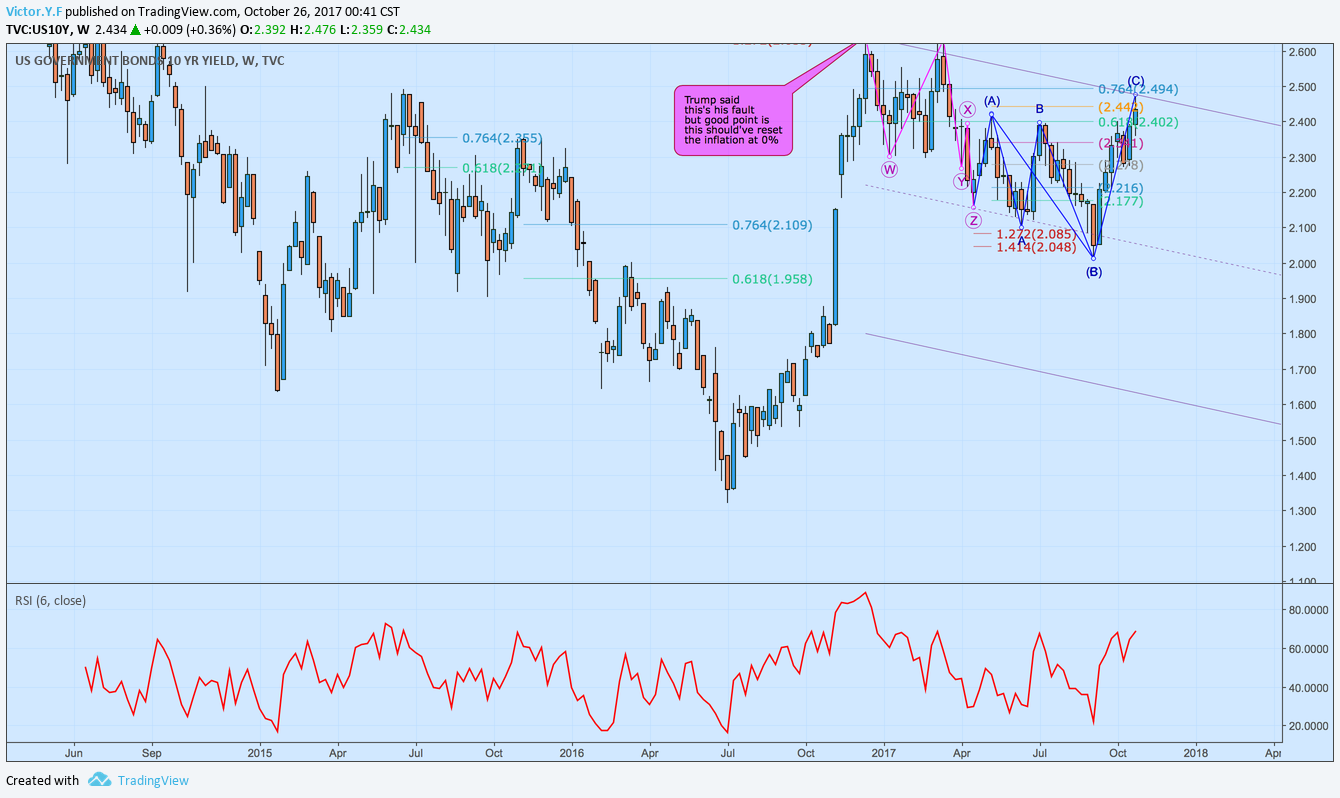Click the Sep time axis label
This screenshot has height=798, width=1340.
[151, 751]
